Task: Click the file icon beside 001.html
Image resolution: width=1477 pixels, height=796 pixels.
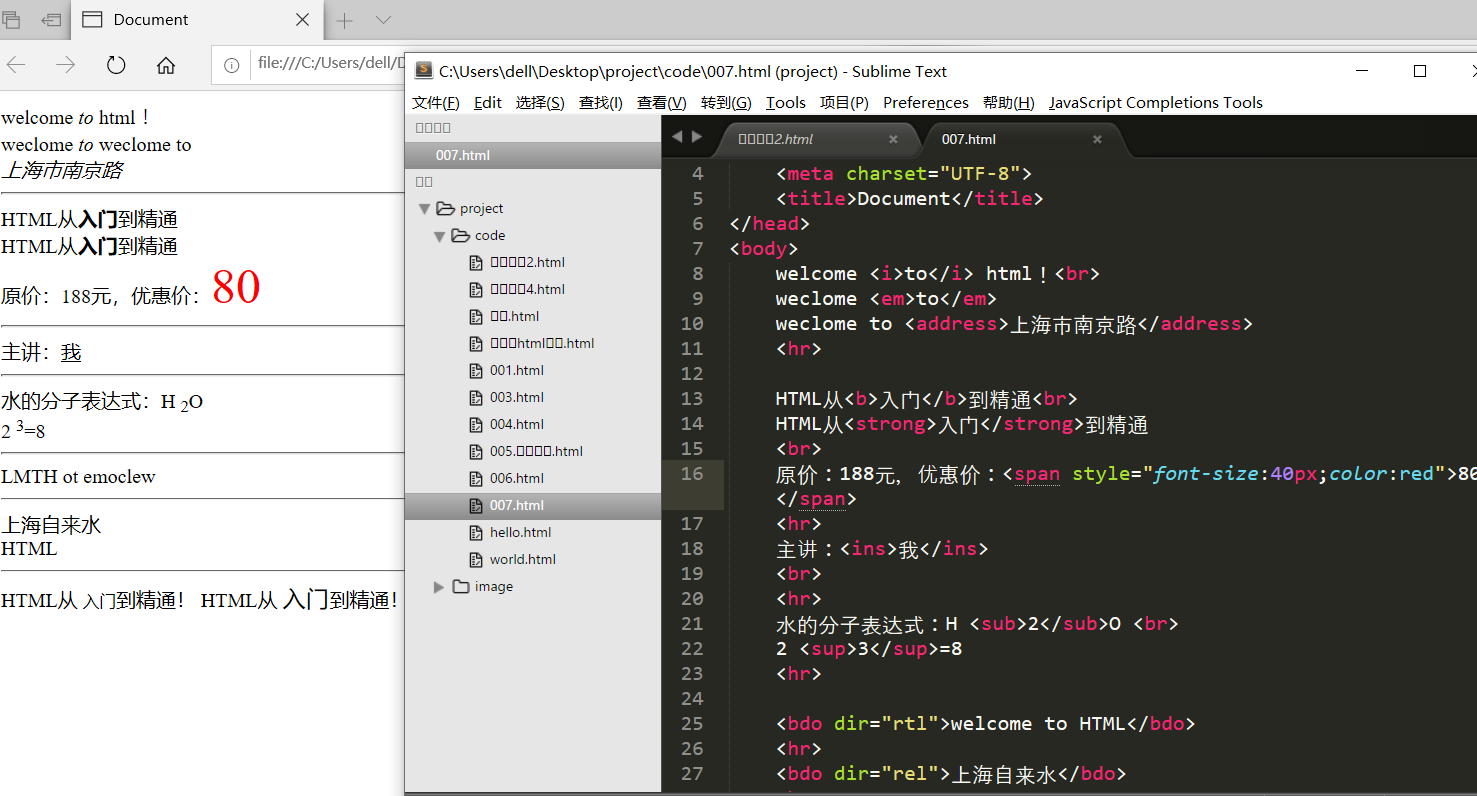Action: [477, 370]
